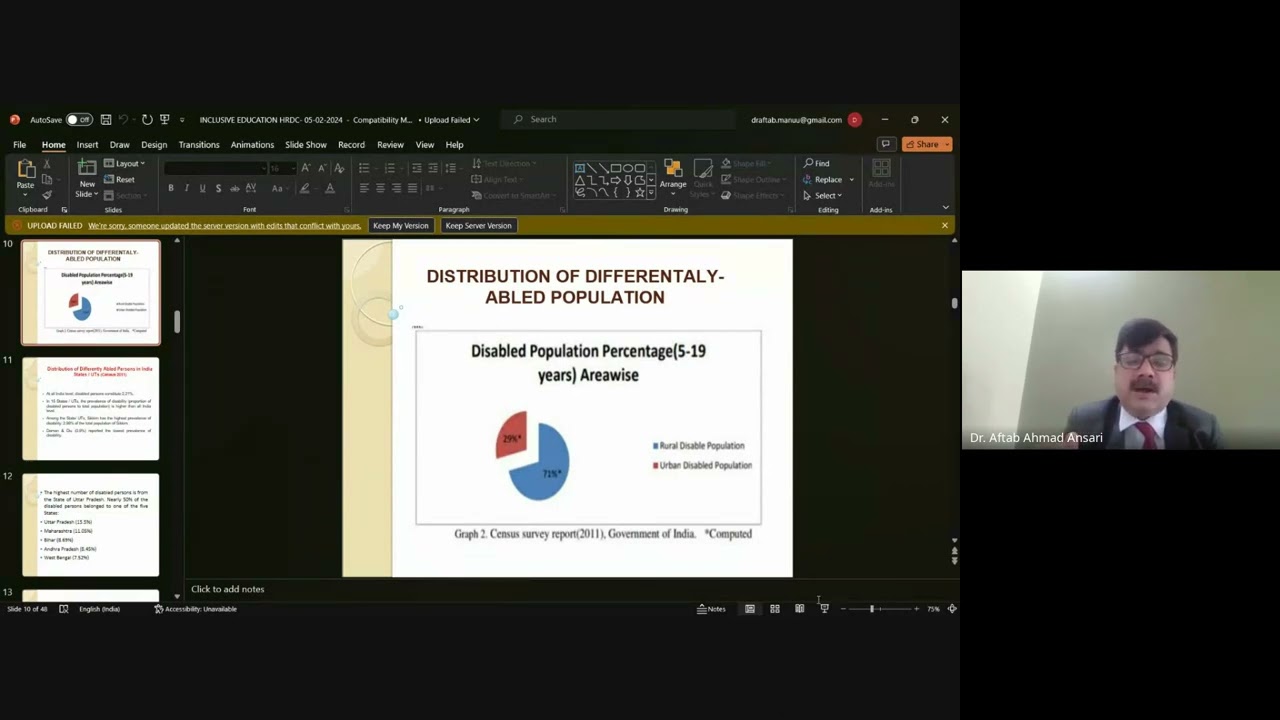The width and height of the screenshot is (1280, 720).
Task: Open the Select dropdown in Editing
Action: click(823, 195)
